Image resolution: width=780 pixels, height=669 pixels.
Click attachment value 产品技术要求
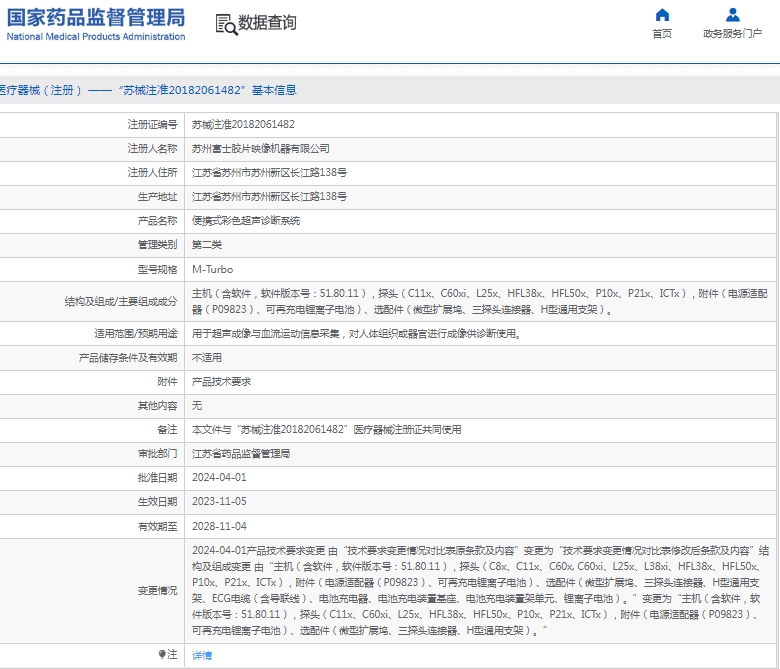[x=221, y=382]
